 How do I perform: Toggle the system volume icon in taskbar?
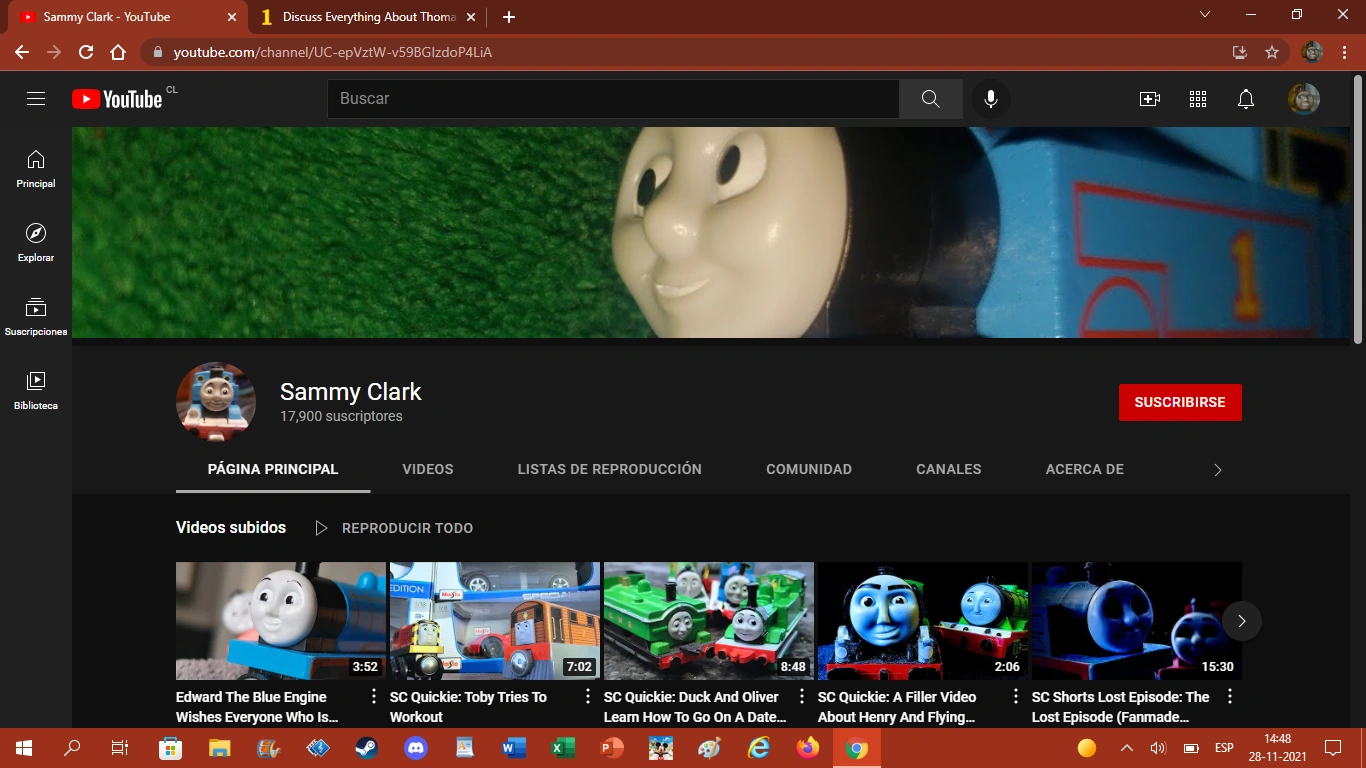click(x=1156, y=747)
